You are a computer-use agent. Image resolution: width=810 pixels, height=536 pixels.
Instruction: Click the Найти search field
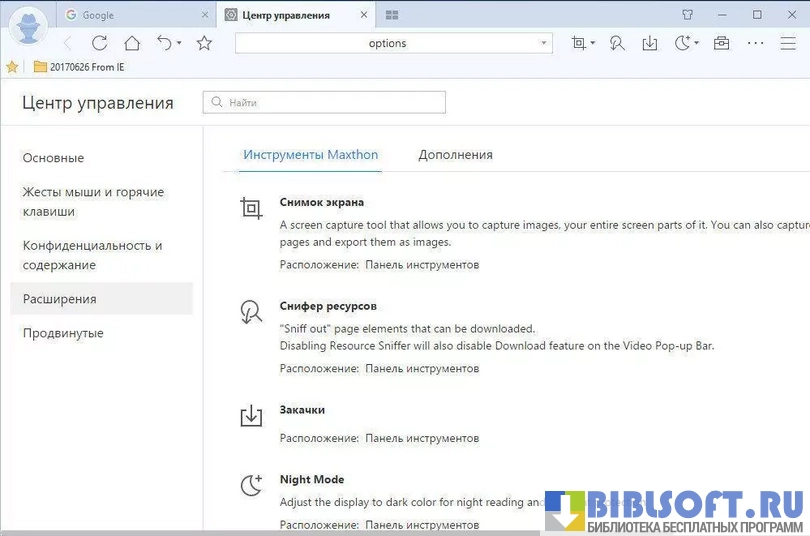[325, 102]
